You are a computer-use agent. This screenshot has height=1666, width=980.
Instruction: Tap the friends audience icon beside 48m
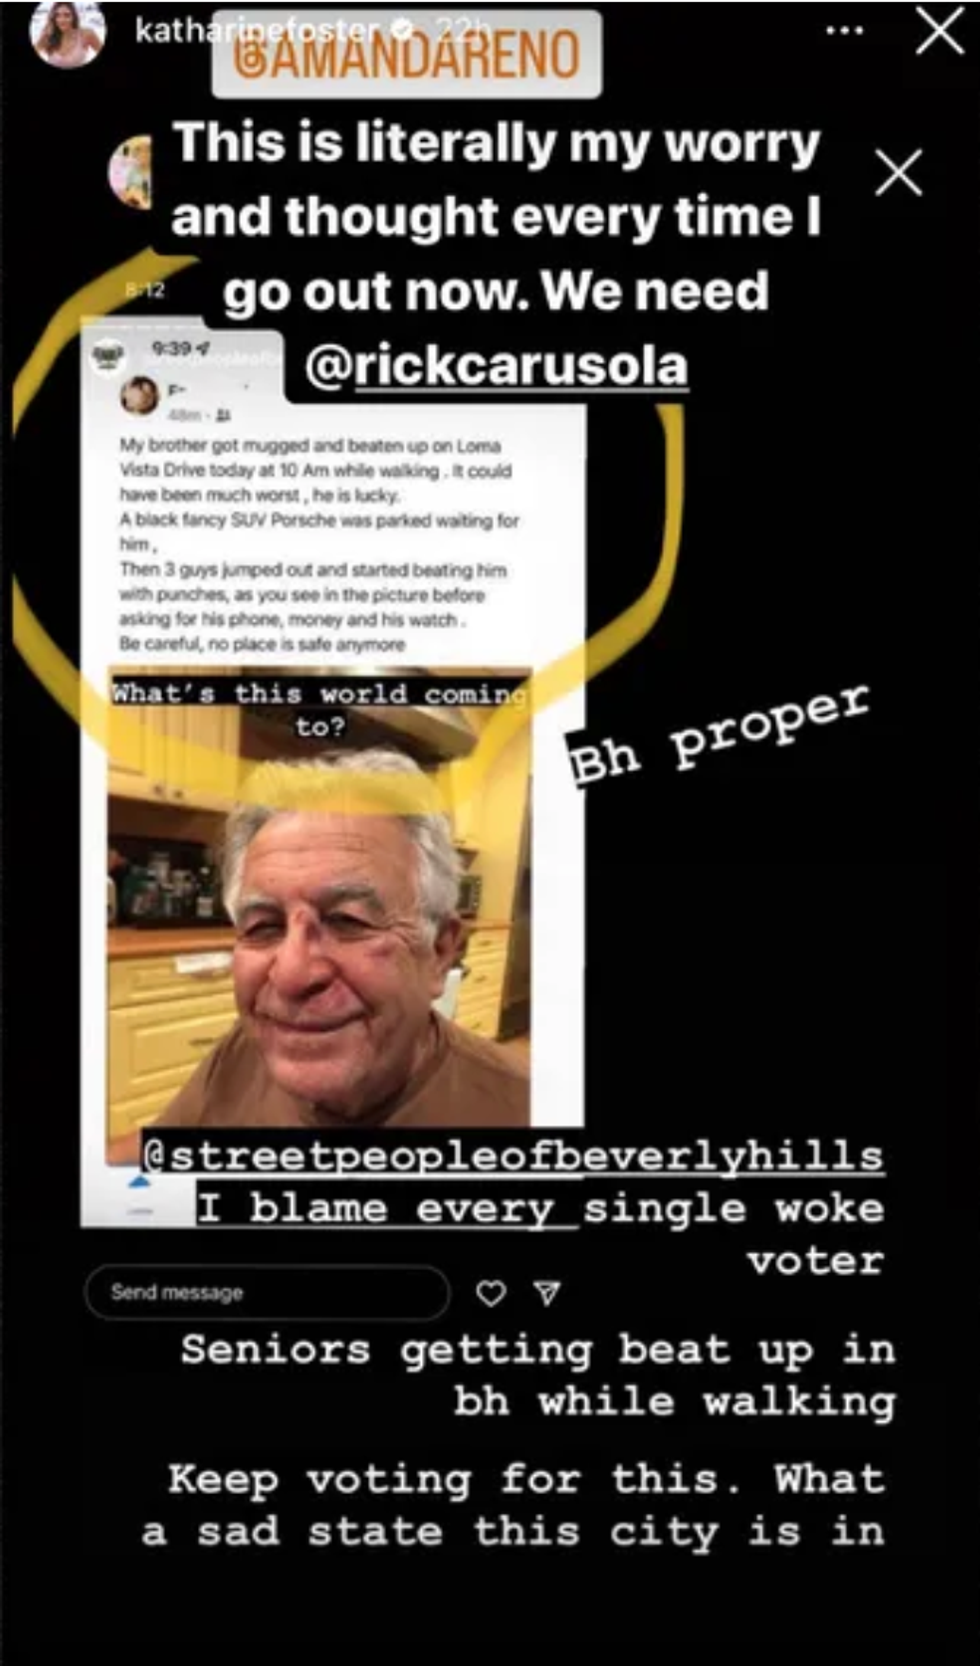(x=222, y=415)
